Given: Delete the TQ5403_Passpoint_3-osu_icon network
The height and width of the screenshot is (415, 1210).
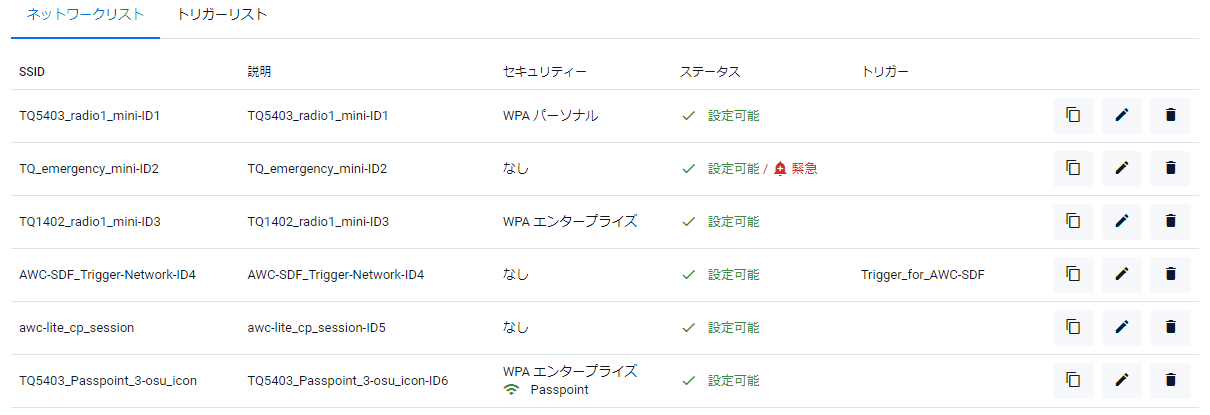Looking at the screenshot, I should (x=1170, y=379).
